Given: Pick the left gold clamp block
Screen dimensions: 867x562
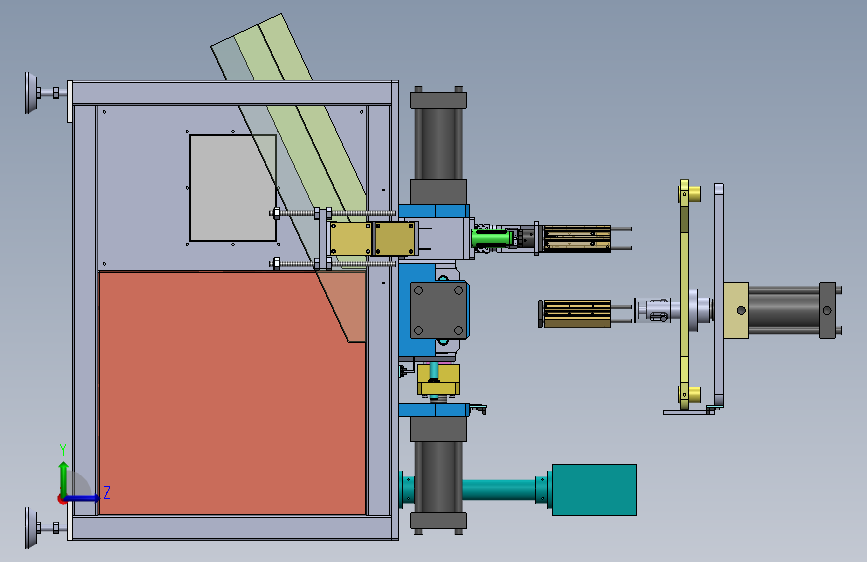Looking at the screenshot, I should click(x=351, y=239).
